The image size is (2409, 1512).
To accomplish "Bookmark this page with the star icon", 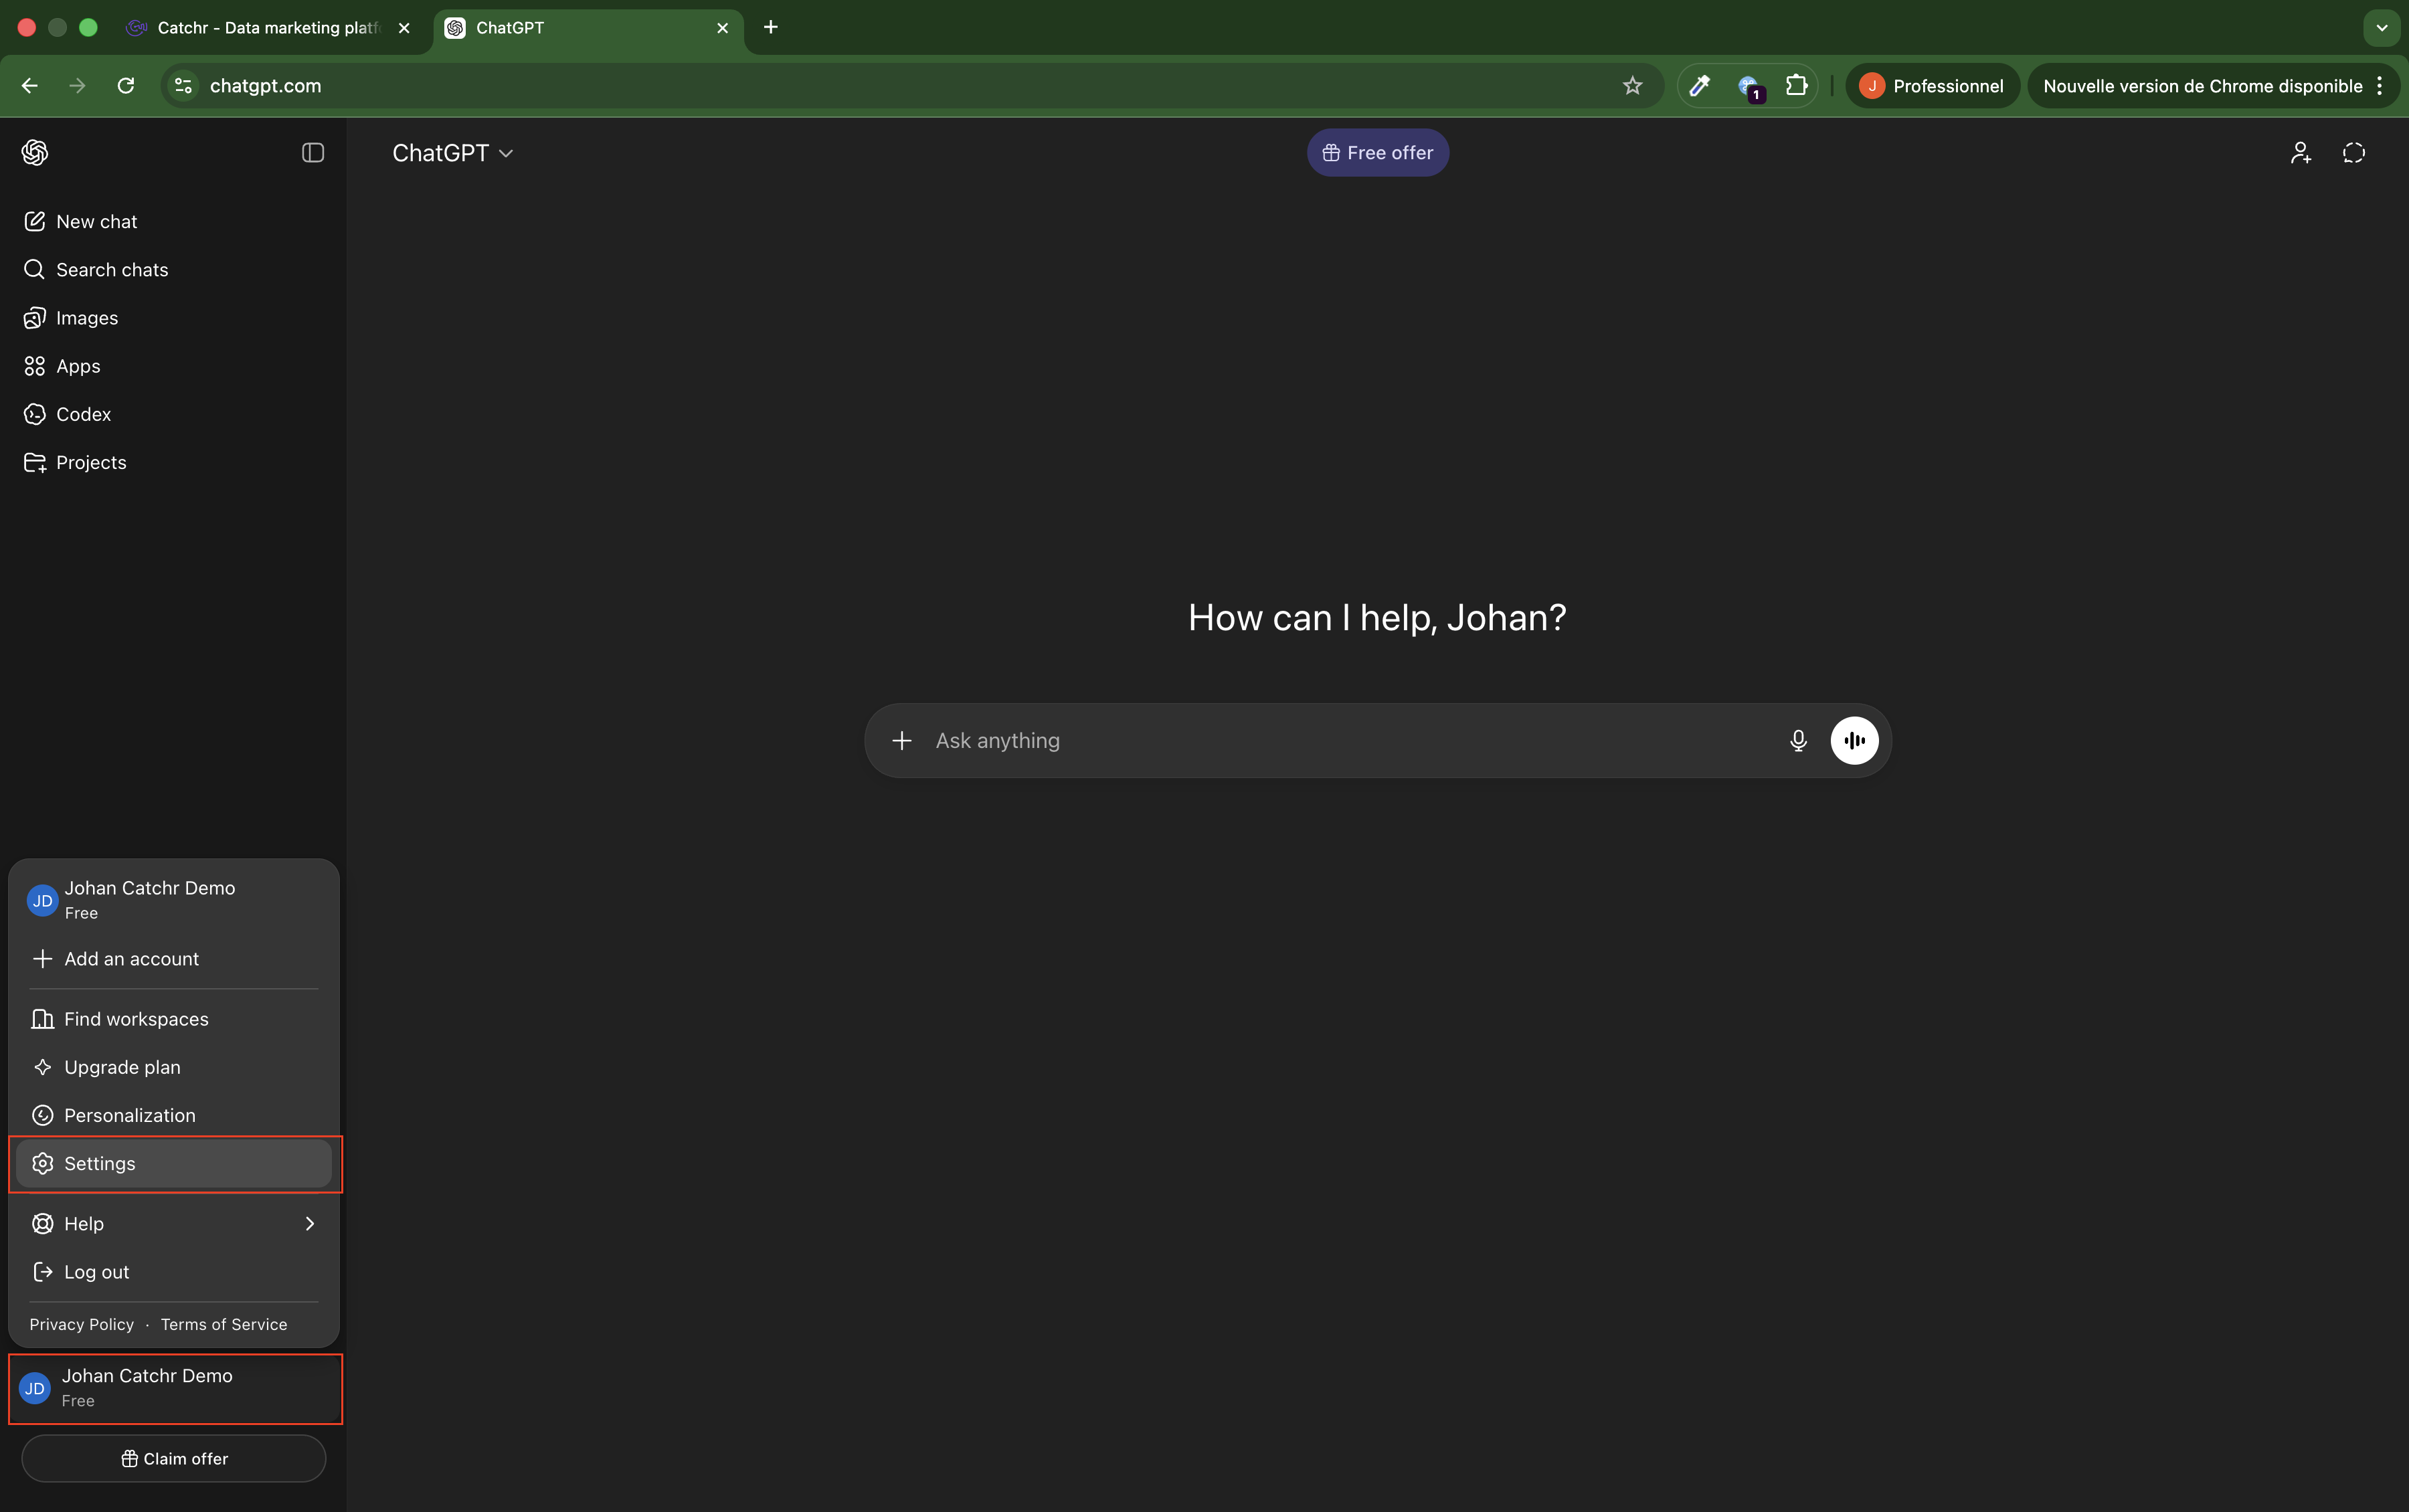I will (1632, 86).
